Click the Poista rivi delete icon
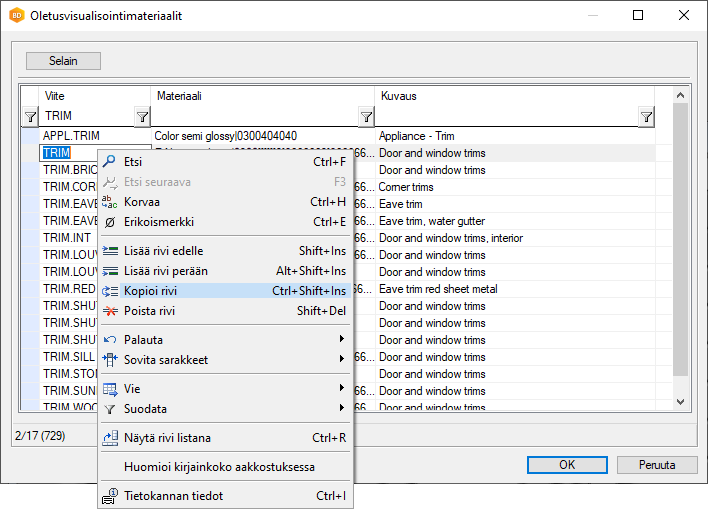 coord(111,311)
